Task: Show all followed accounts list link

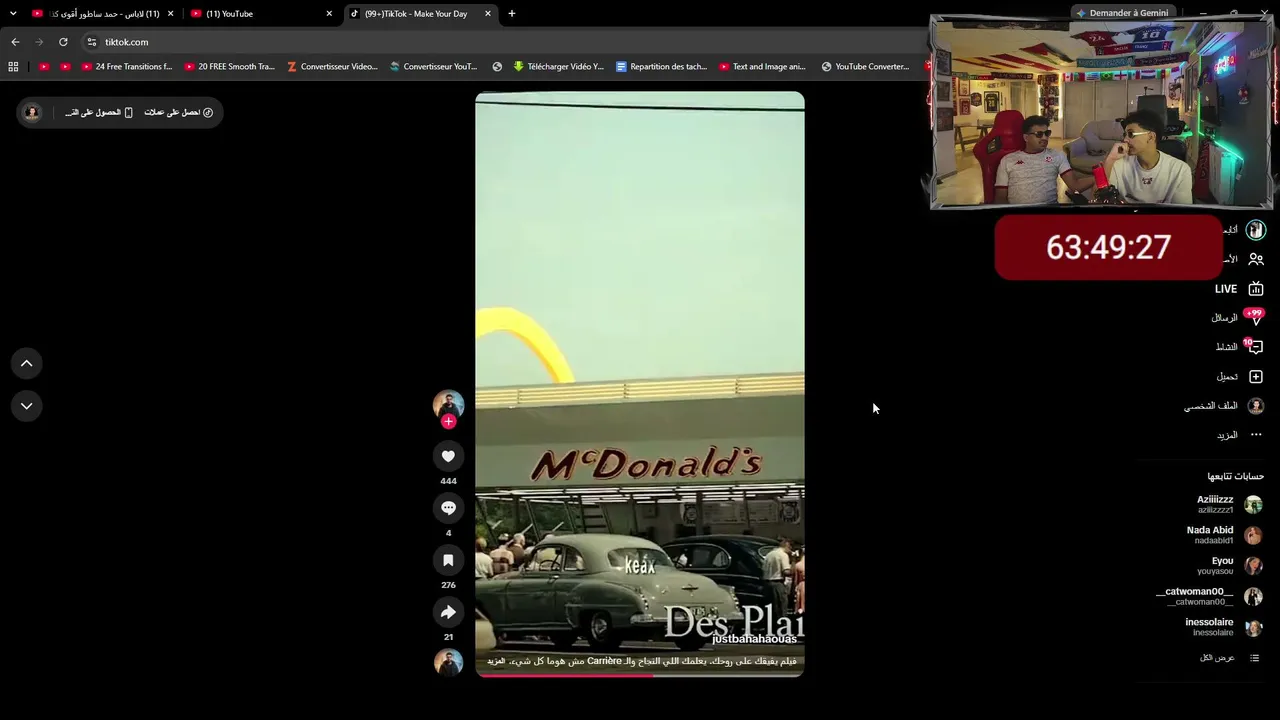Action: (1229, 658)
